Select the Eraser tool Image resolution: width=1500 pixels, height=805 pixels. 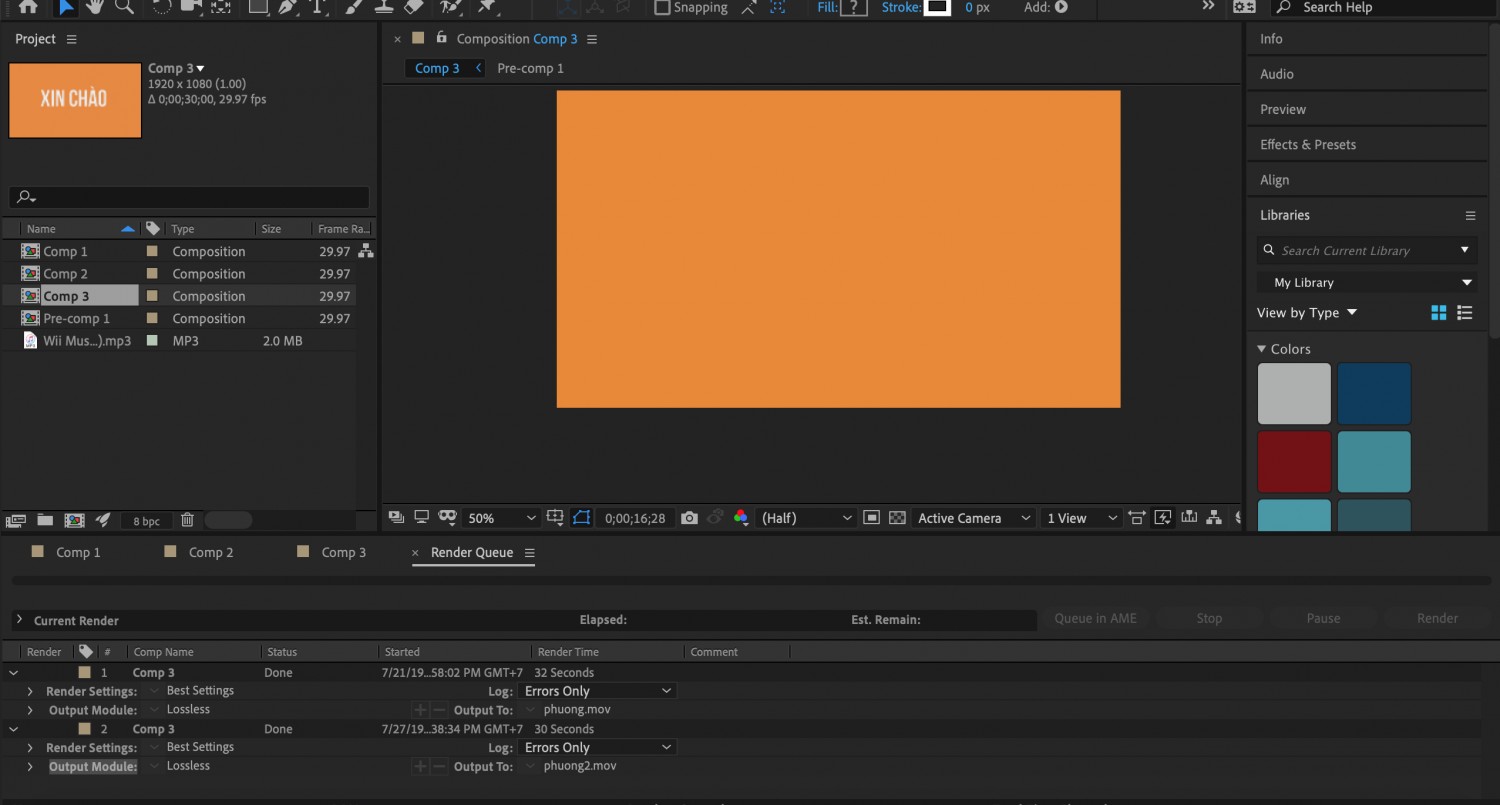coord(414,6)
